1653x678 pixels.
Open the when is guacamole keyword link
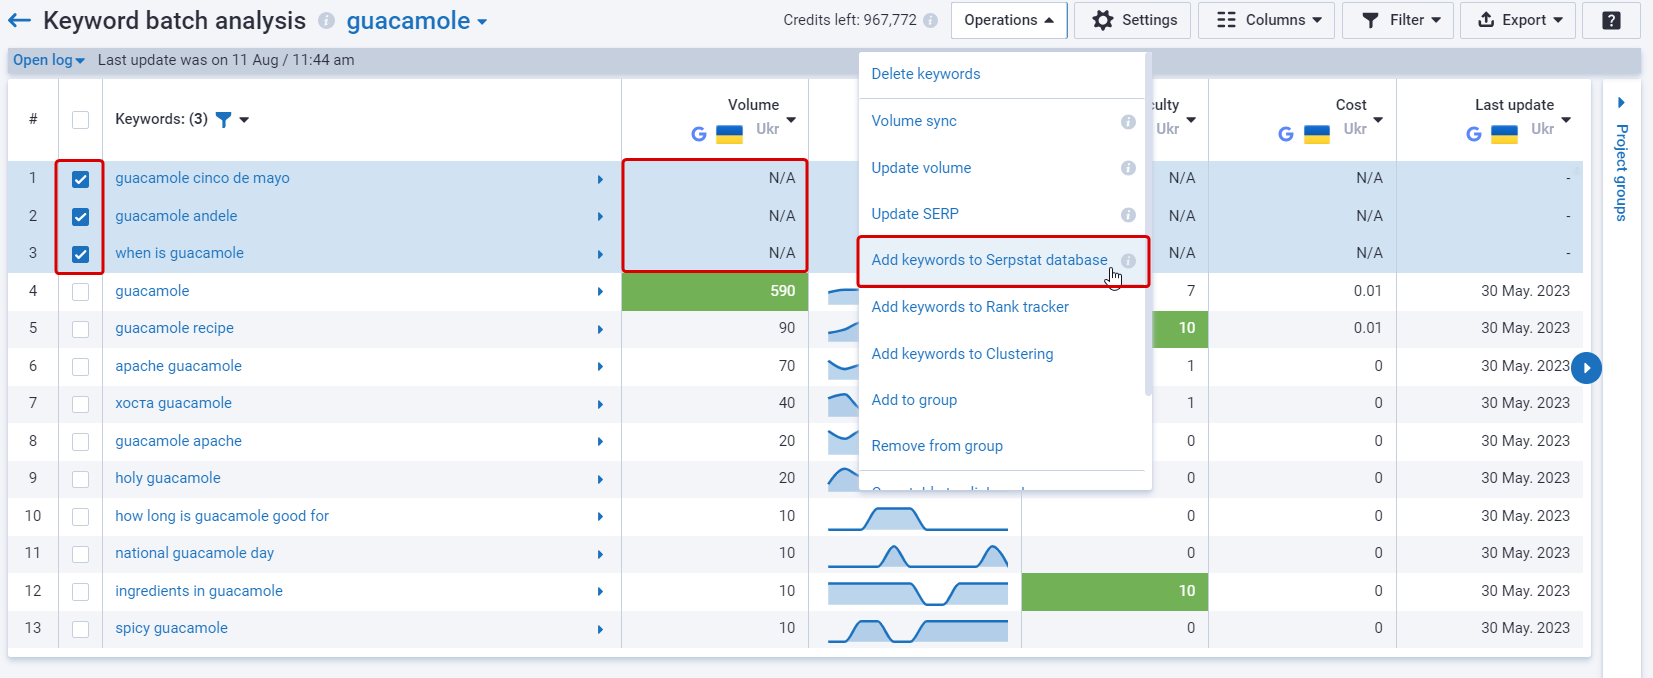click(x=179, y=253)
